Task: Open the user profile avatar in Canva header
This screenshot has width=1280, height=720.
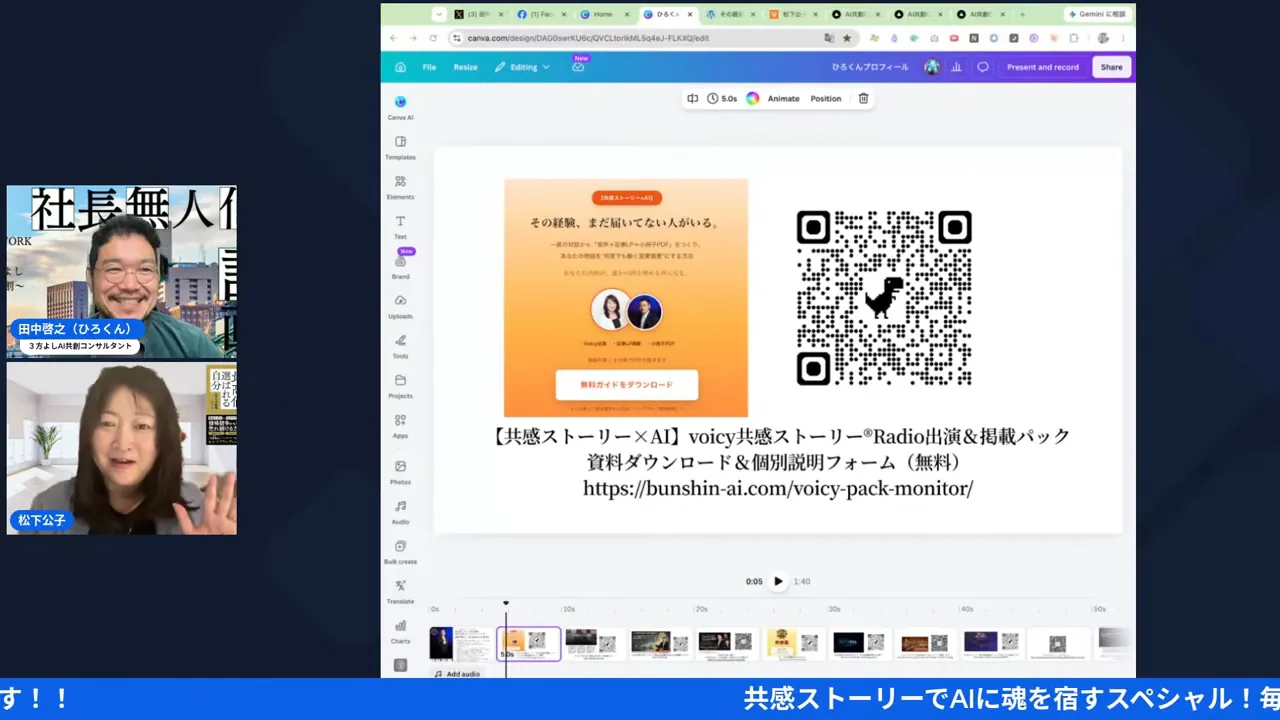Action: coord(932,67)
